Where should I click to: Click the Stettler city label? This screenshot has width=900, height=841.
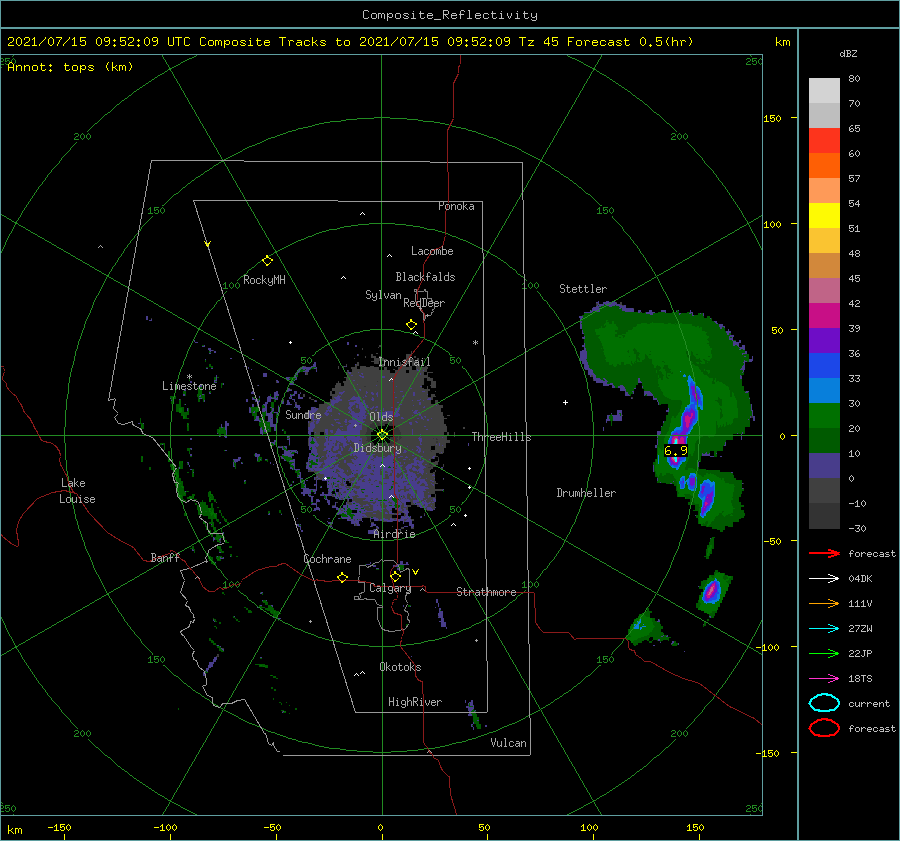pos(583,289)
